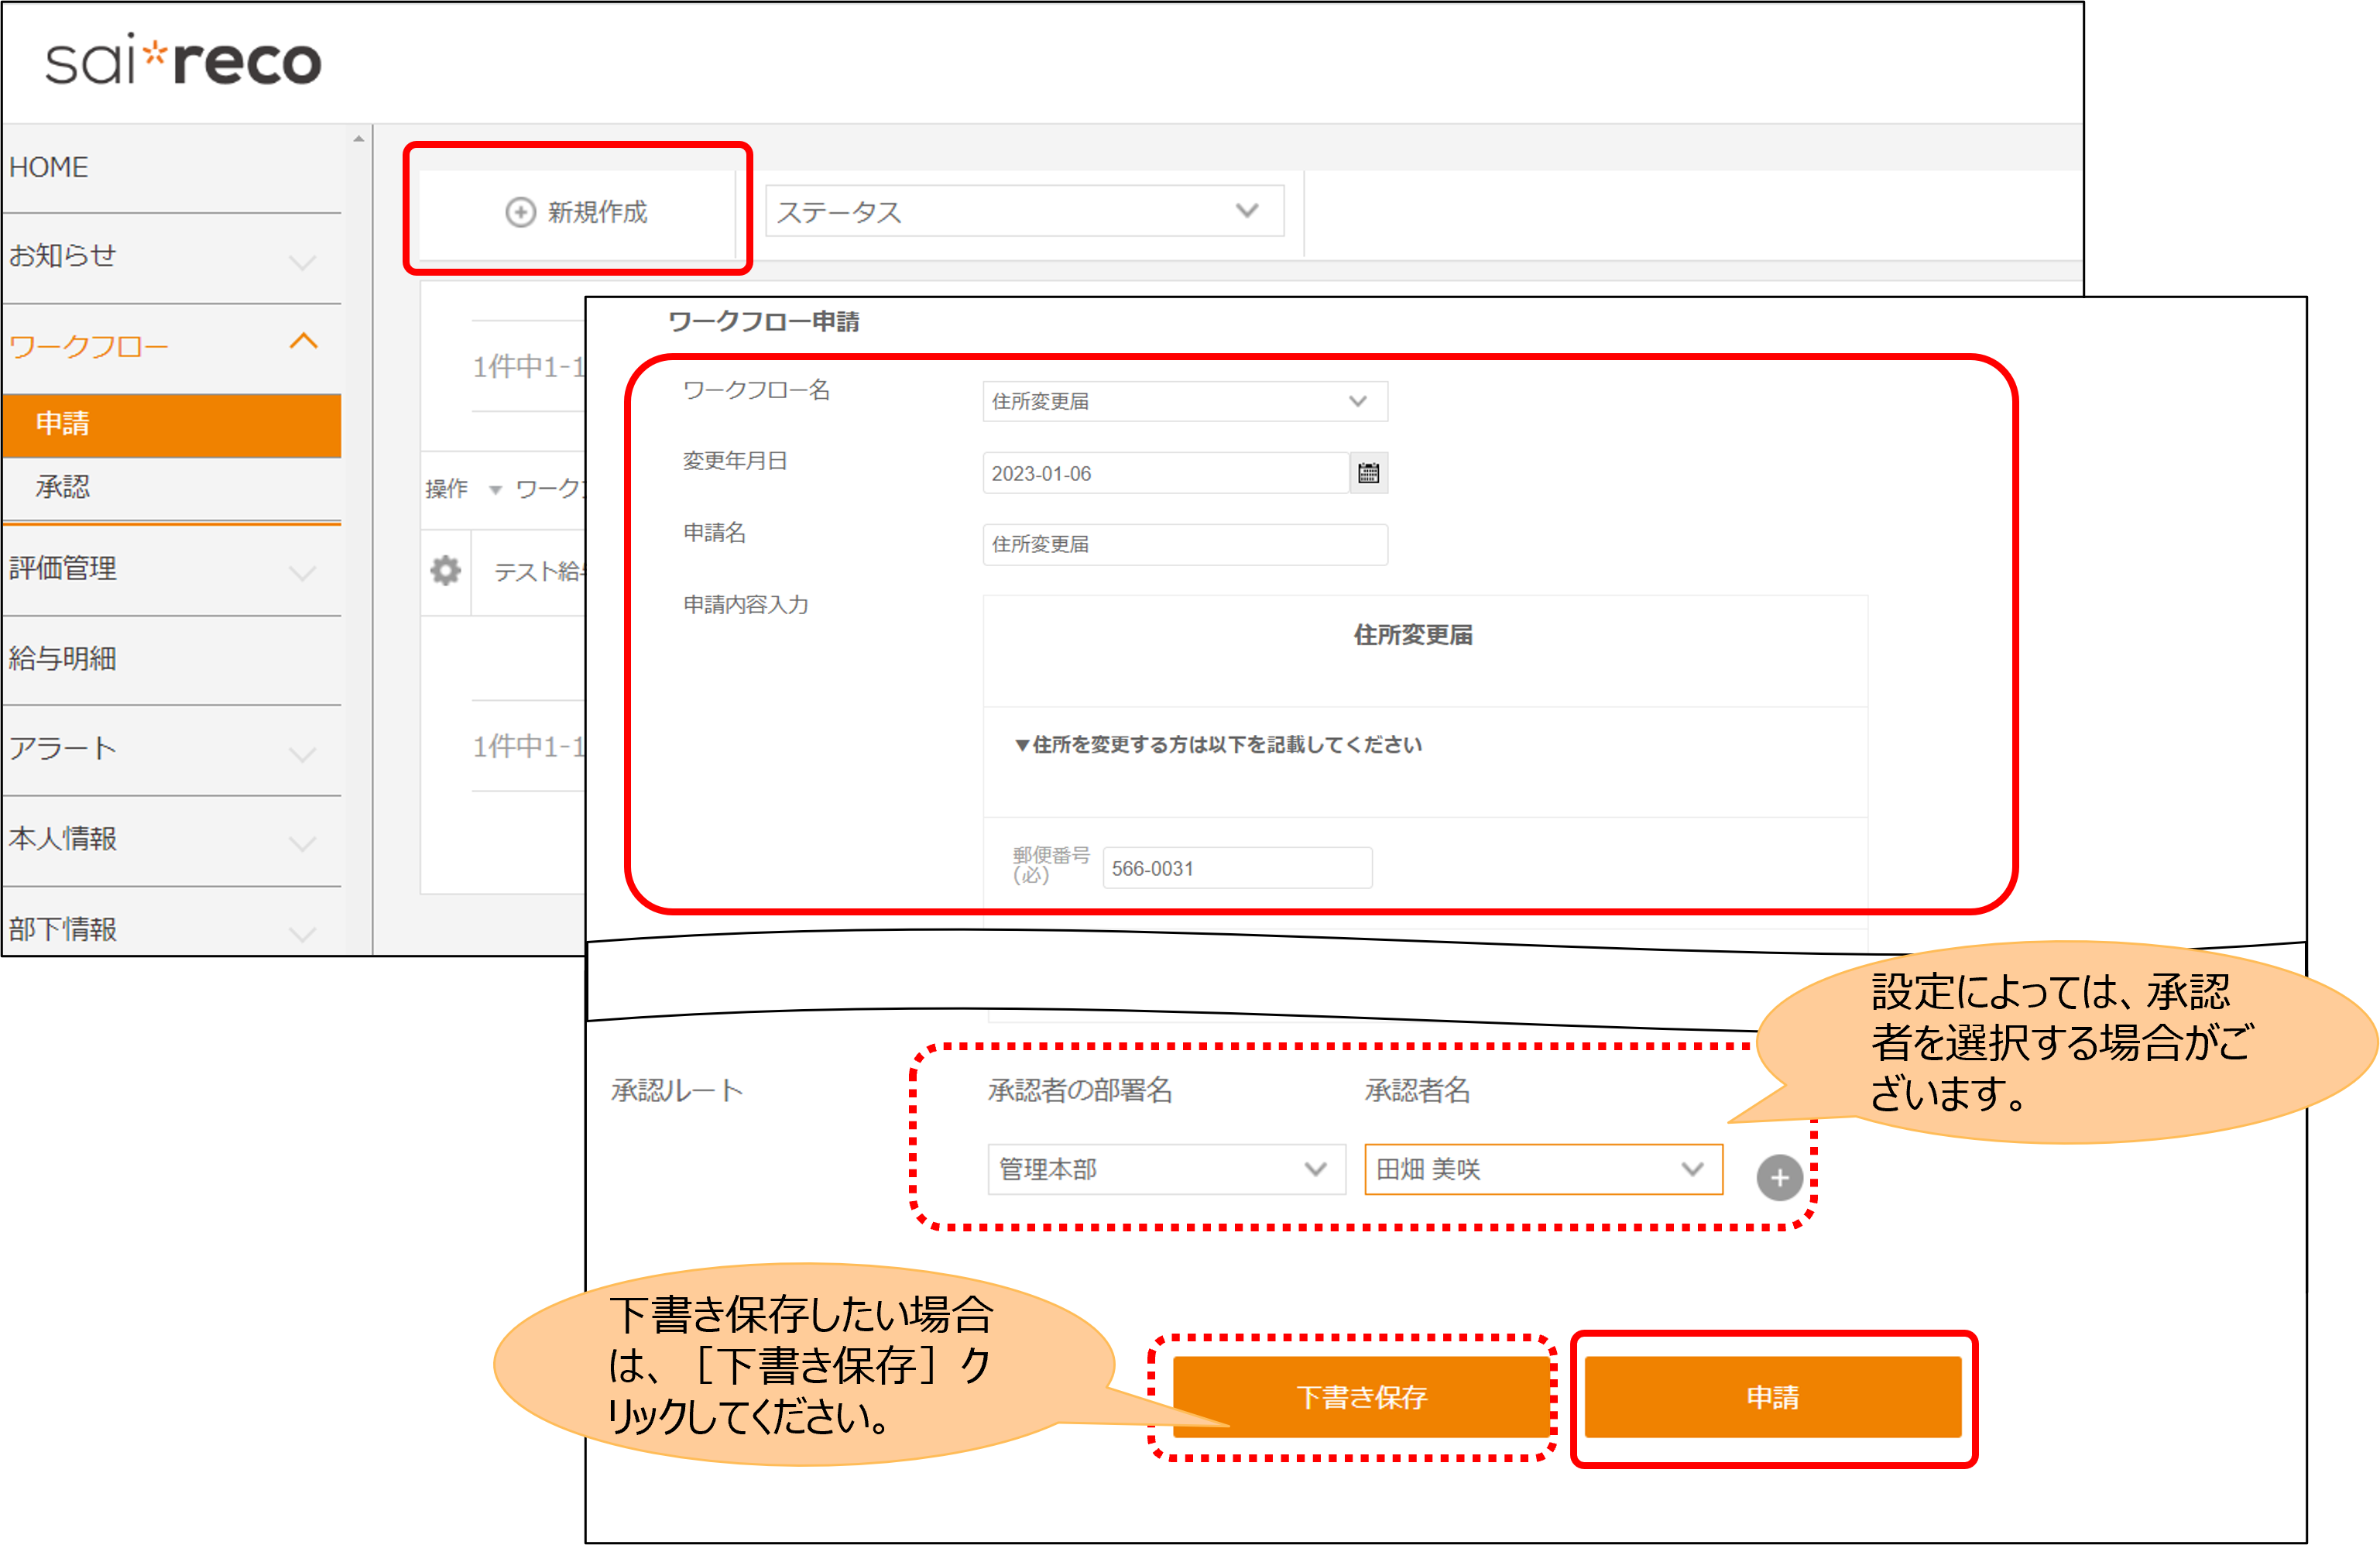The width and height of the screenshot is (2380, 1545).
Task: Open calendar picker for 変更年月日
Action: 1368,473
